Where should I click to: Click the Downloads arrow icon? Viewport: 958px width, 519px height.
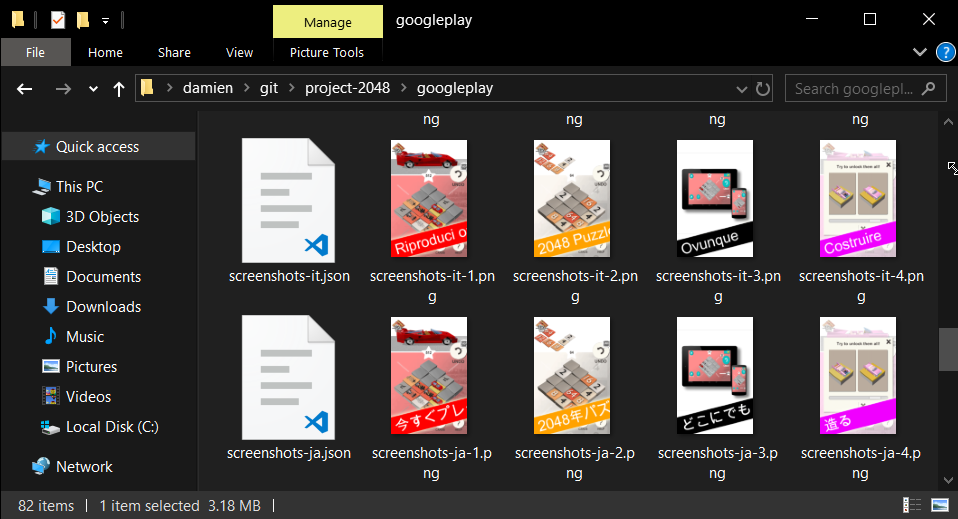(x=51, y=306)
